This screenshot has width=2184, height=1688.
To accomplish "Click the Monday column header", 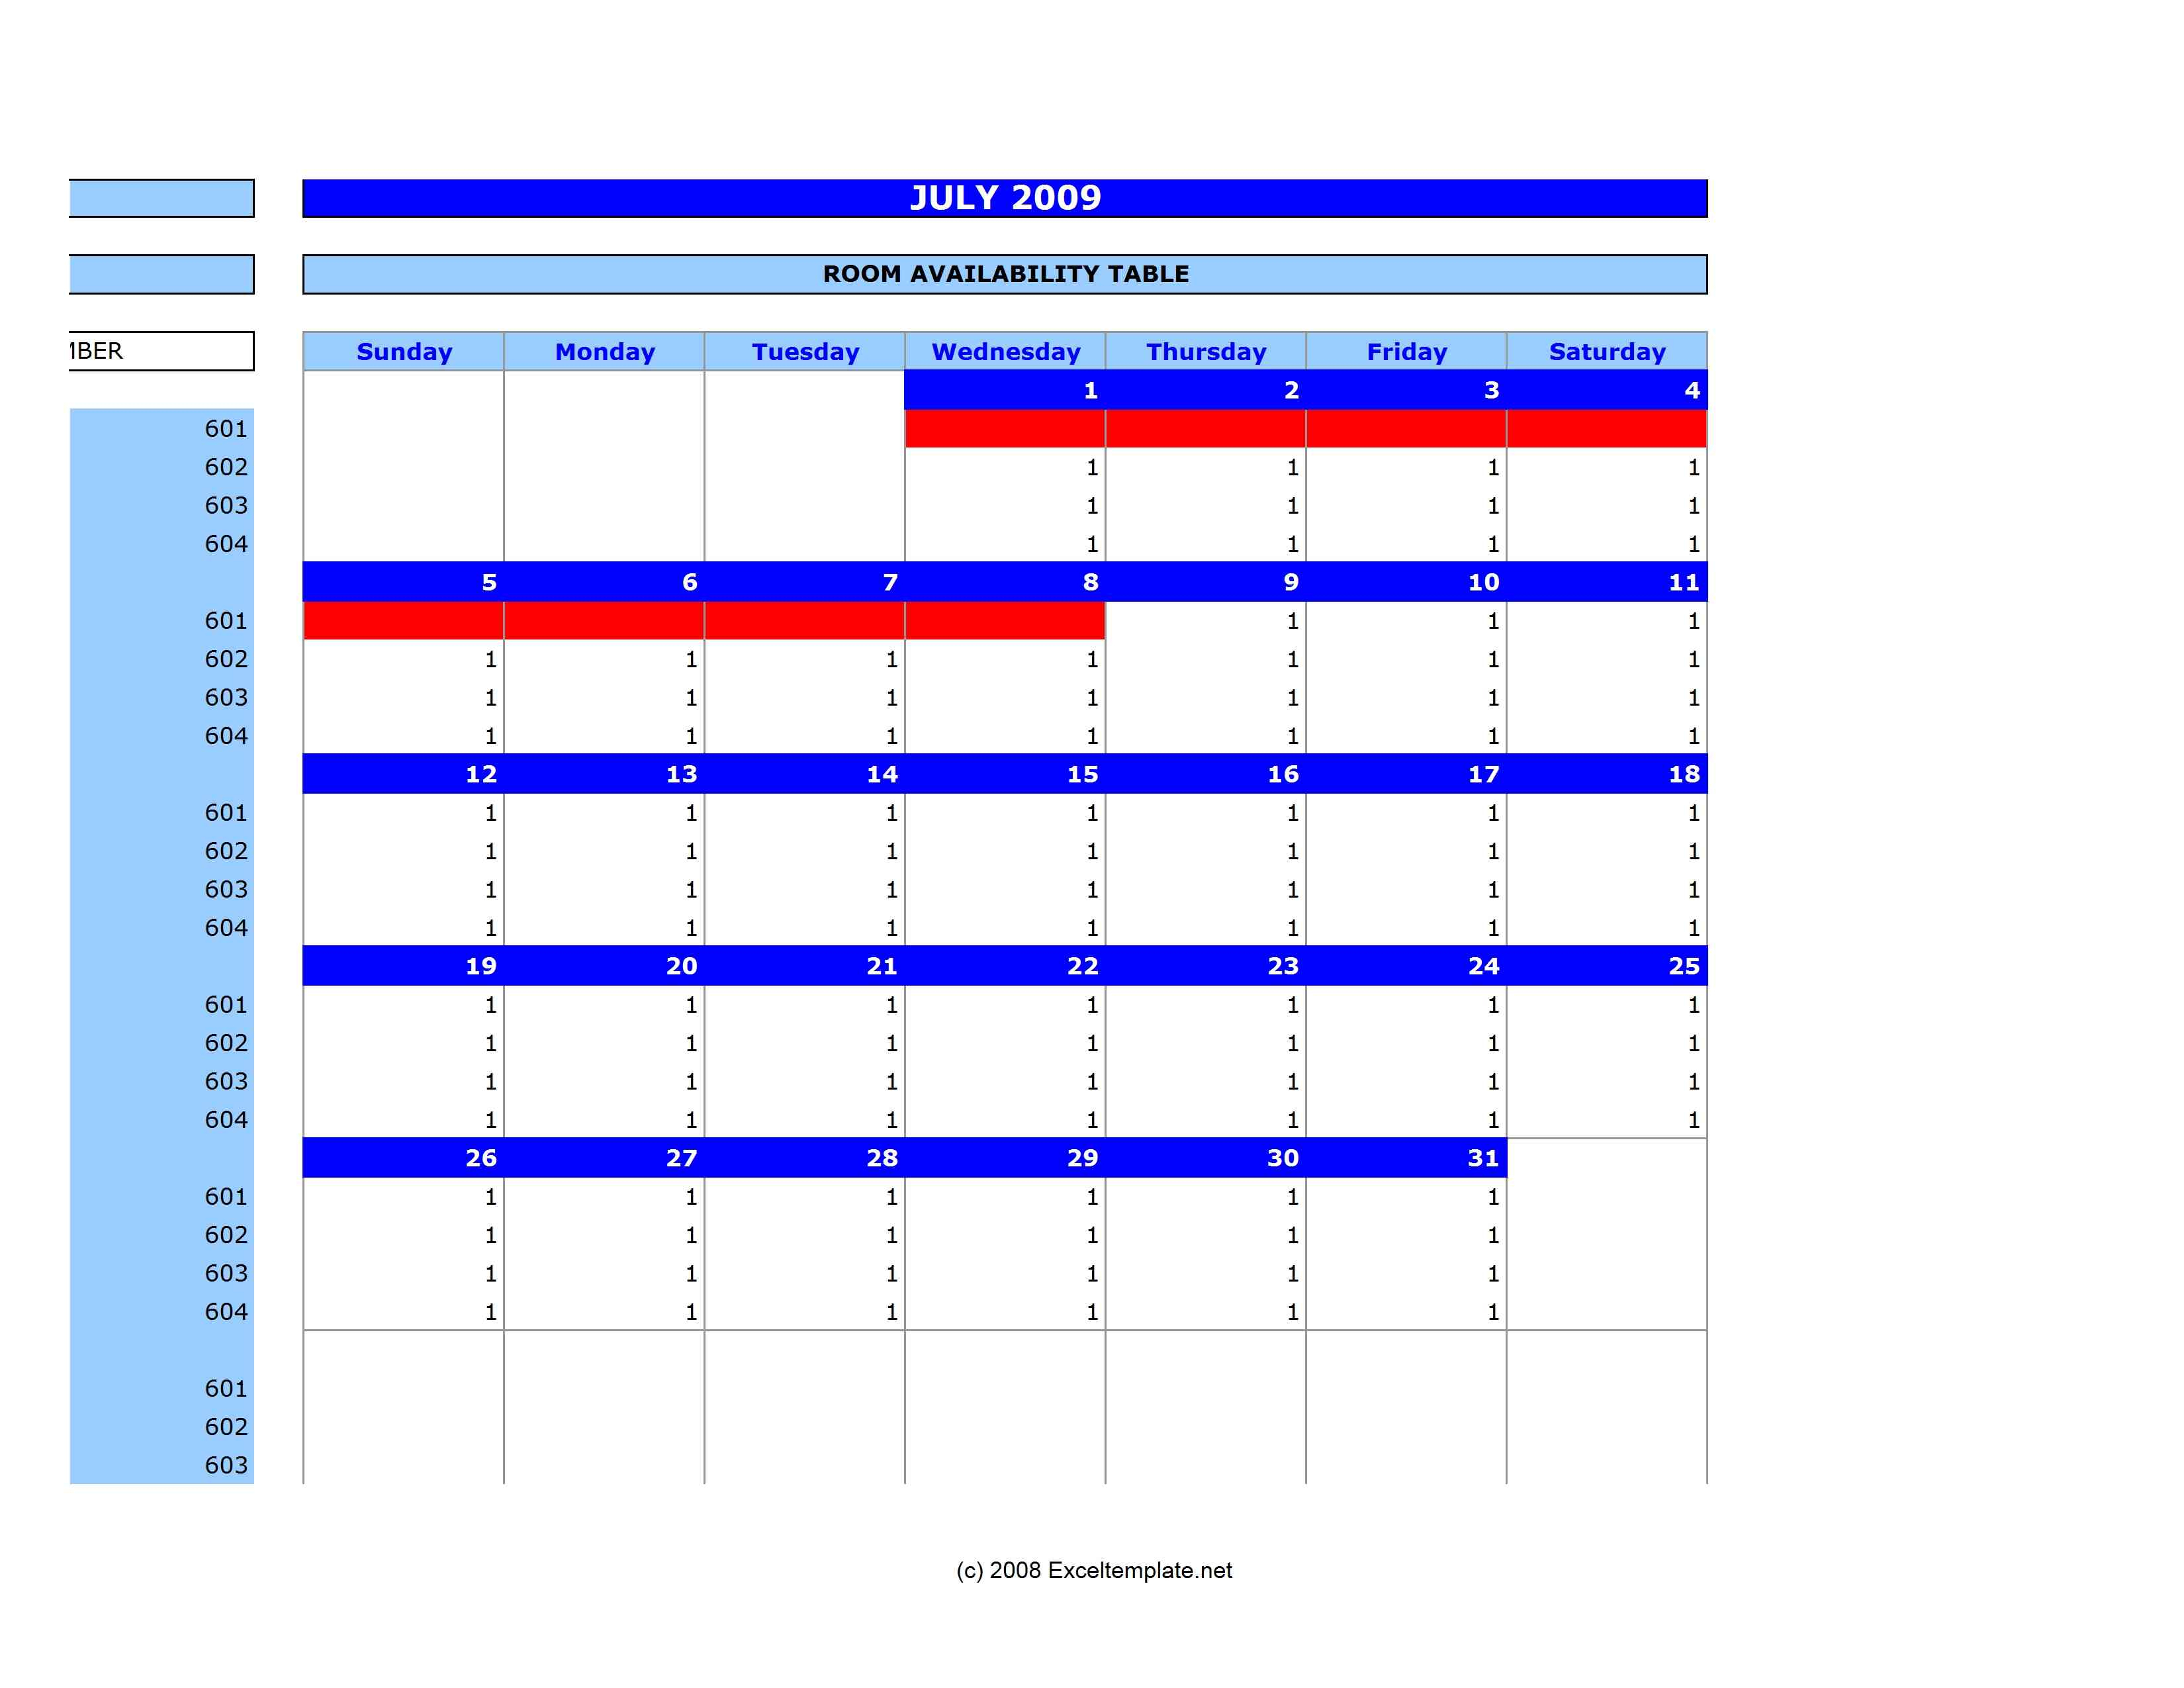I will tap(604, 350).
